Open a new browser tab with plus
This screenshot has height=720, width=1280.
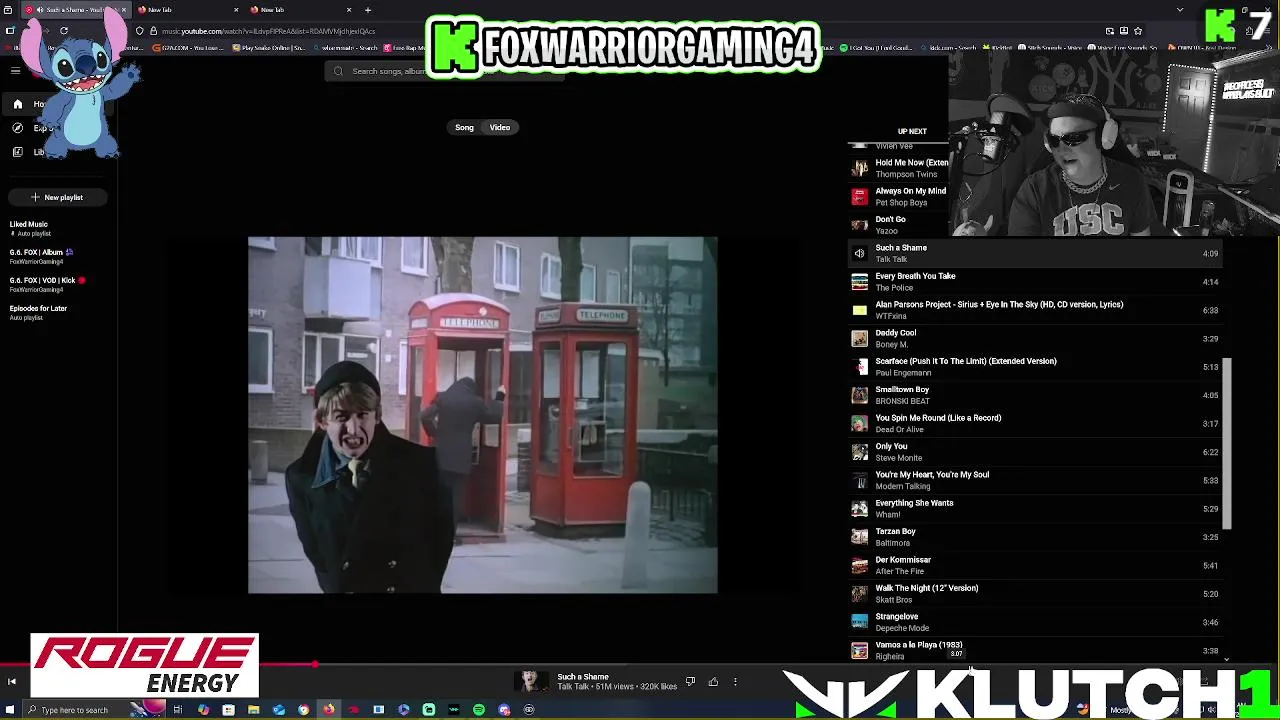click(368, 10)
